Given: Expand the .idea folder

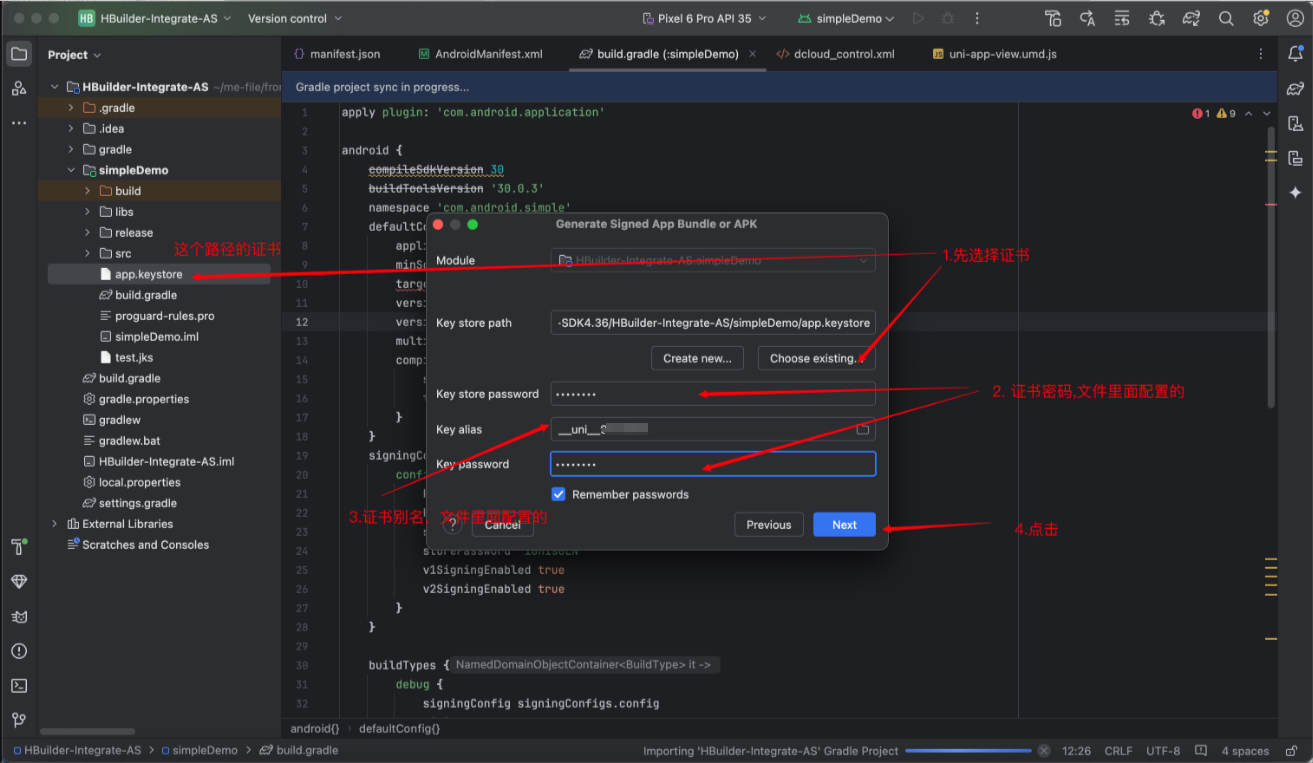Looking at the screenshot, I should pyautogui.click(x=71, y=128).
